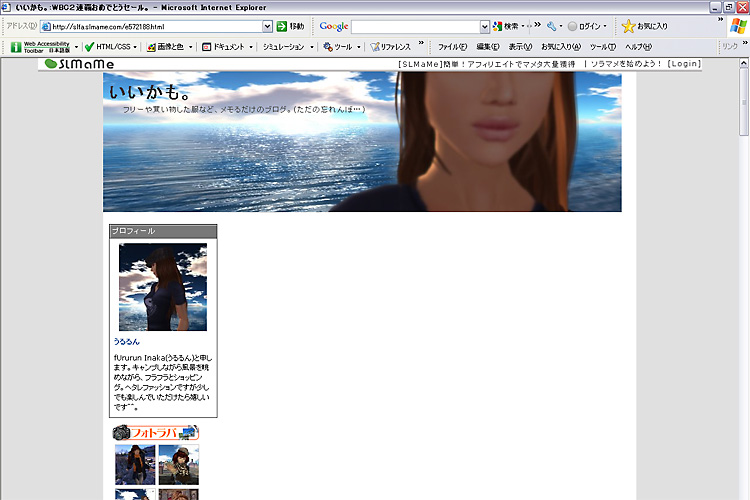Click the HTML/CSS green checkmark icon
The height and width of the screenshot is (500, 750).
[x=89, y=47]
